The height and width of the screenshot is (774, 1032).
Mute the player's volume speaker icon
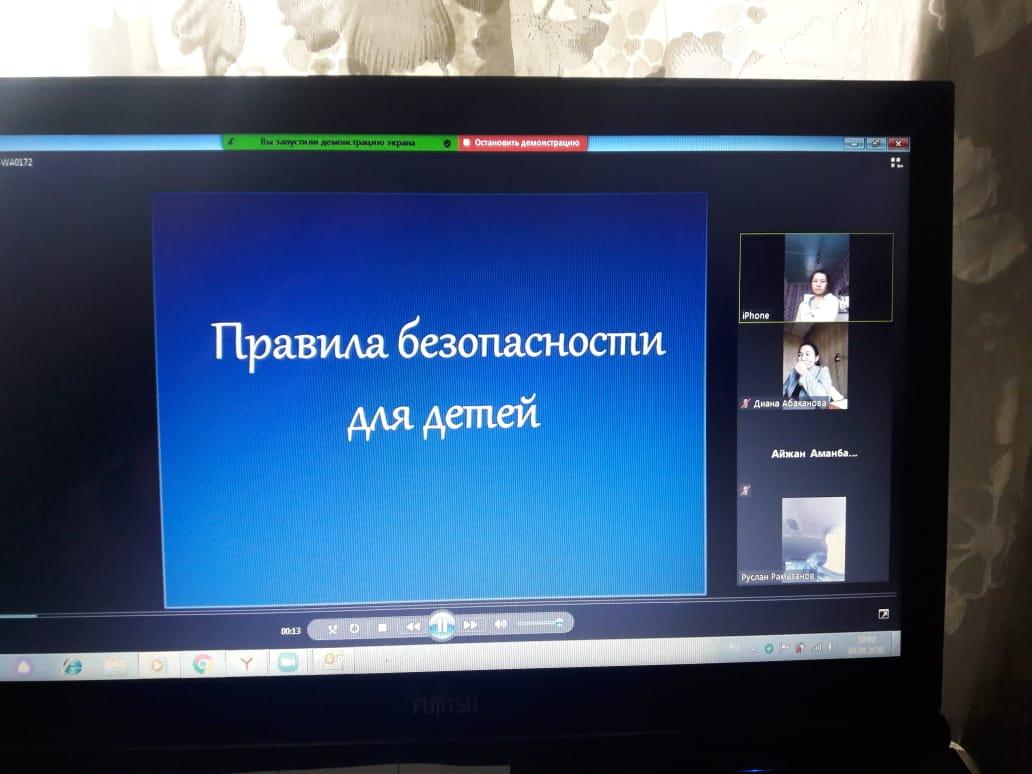tap(501, 624)
